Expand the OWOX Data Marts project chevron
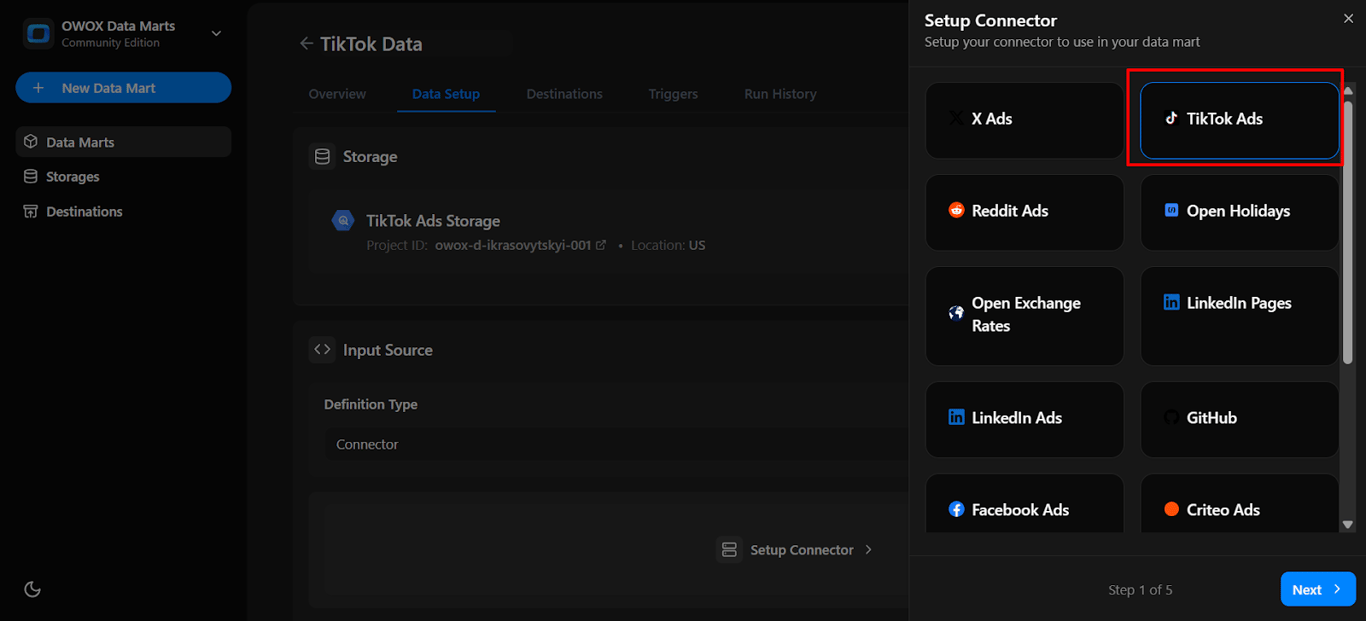 (x=216, y=34)
